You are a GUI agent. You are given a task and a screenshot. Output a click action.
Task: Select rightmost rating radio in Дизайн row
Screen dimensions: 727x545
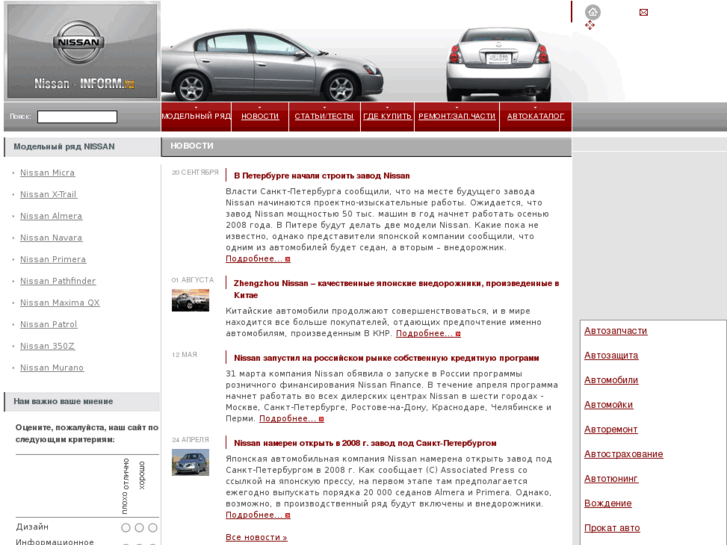click(153, 528)
